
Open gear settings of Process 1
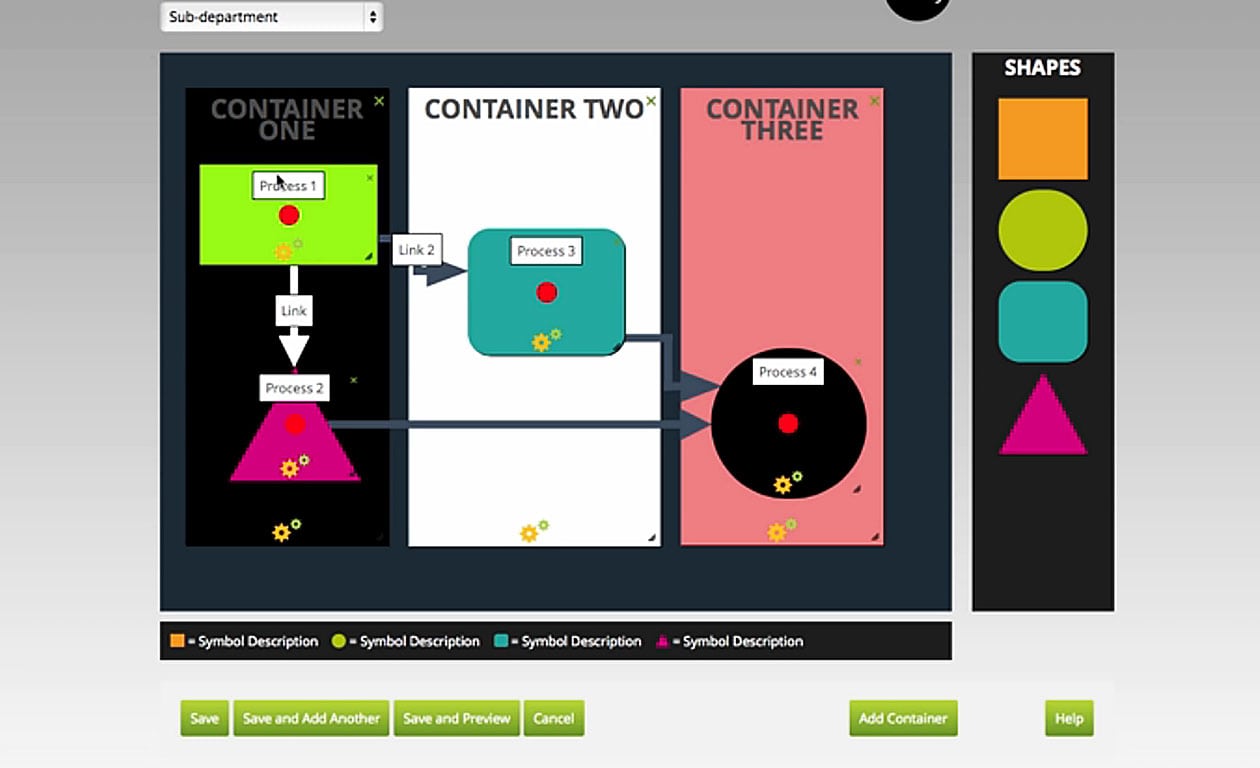tap(288, 250)
